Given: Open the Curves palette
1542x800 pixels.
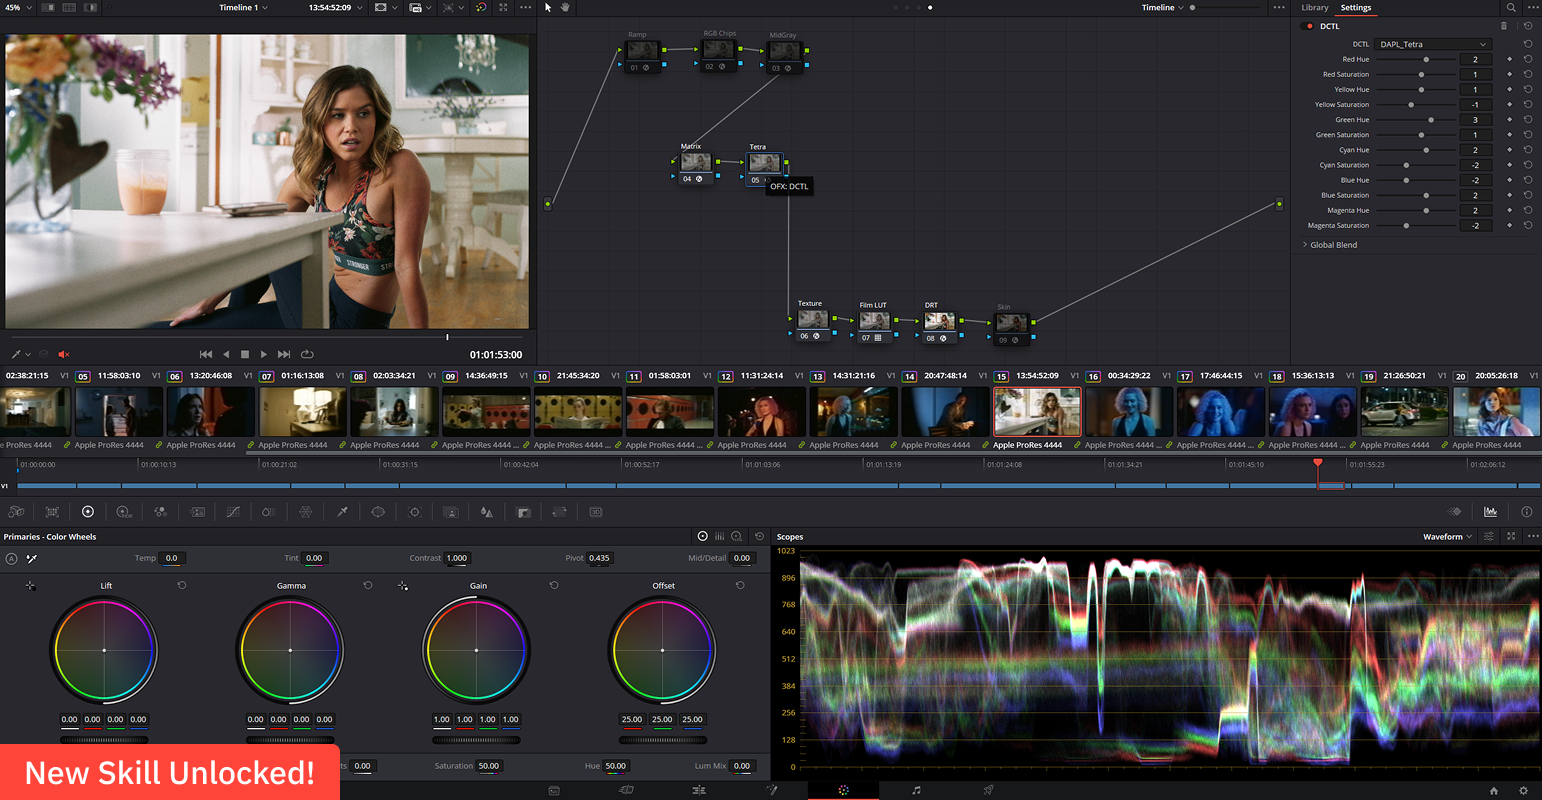Looking at the screenshot, I should (233, 512).
